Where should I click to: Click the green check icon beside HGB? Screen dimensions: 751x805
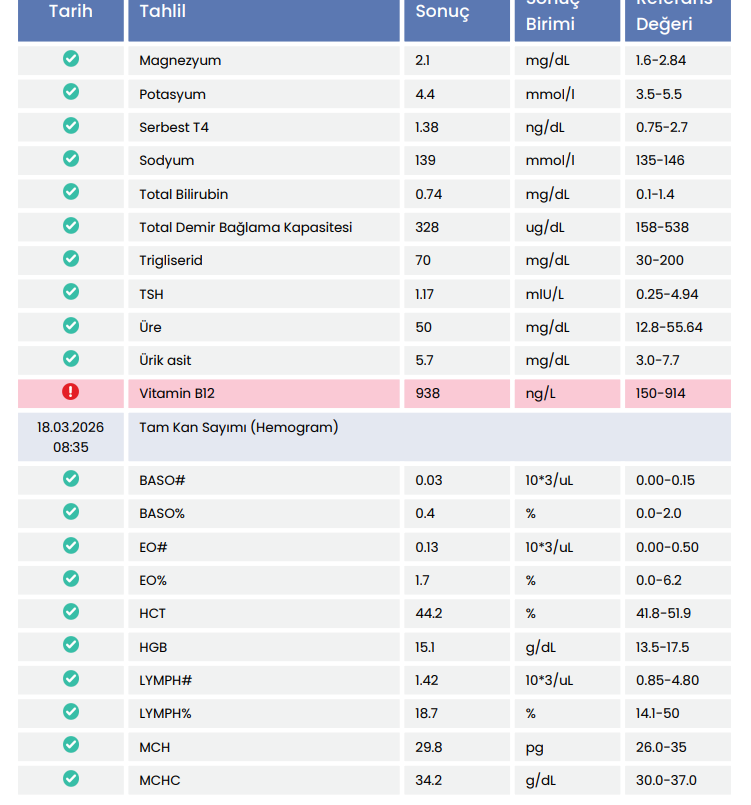pyautogui.click(x=71, y=645)
